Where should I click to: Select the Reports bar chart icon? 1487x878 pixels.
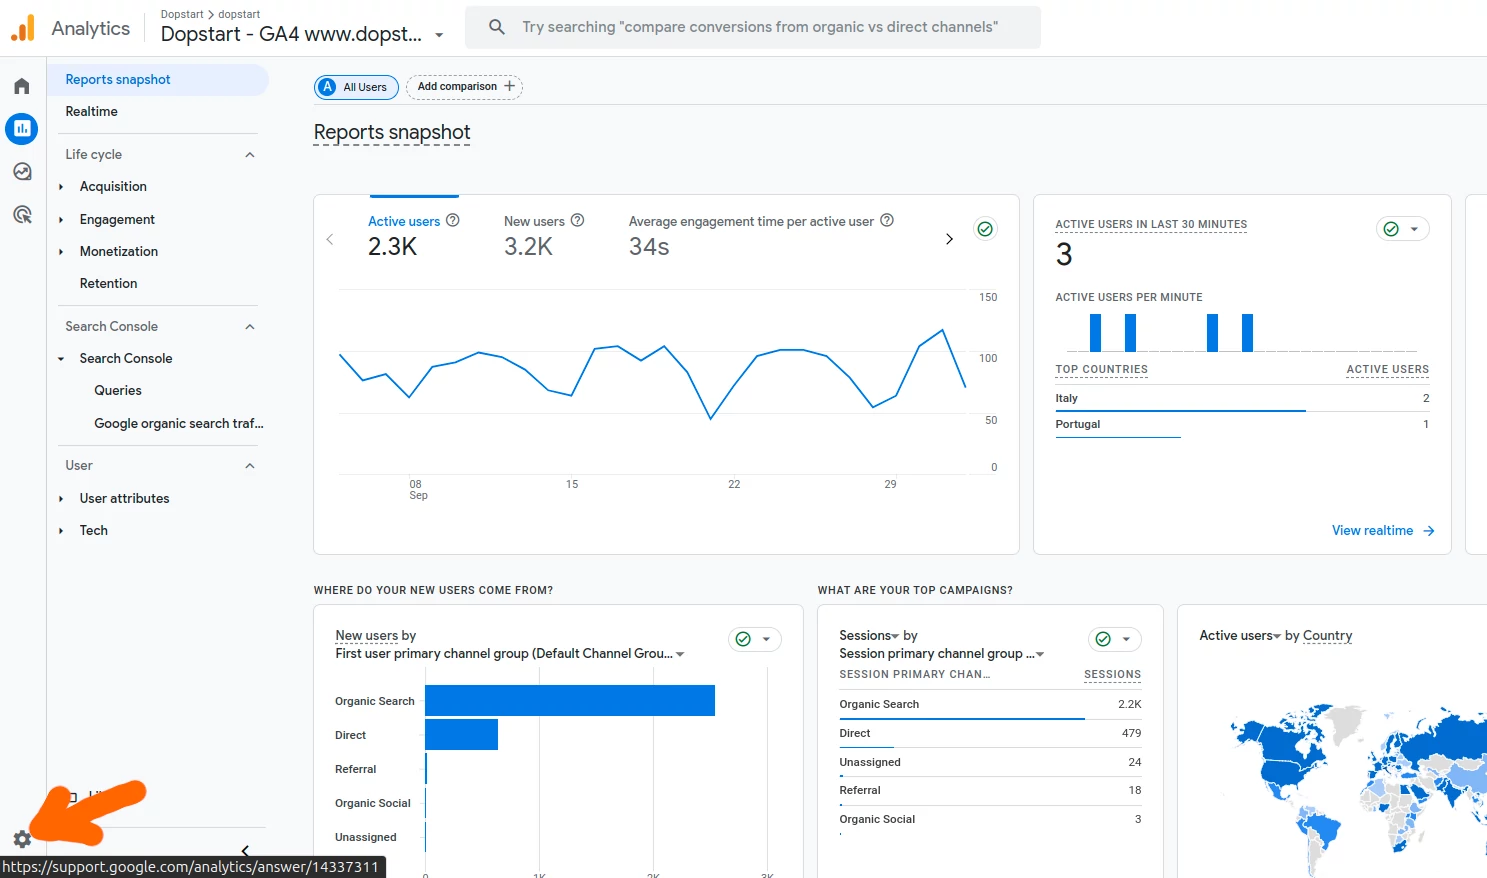tap(22, 128)
